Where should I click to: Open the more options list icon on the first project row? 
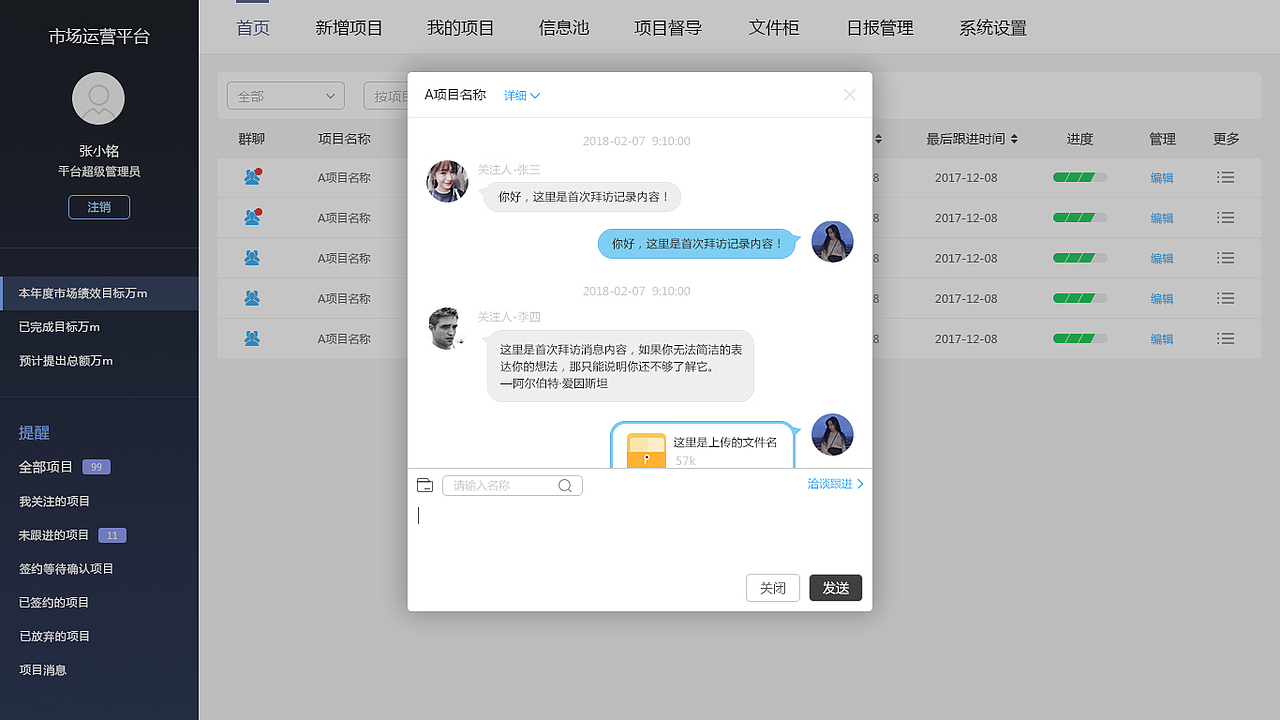pos(1225,177)
